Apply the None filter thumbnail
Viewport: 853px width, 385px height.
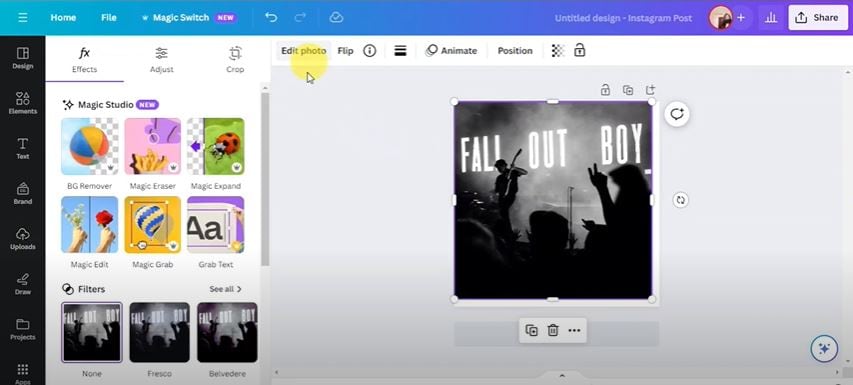92,332
